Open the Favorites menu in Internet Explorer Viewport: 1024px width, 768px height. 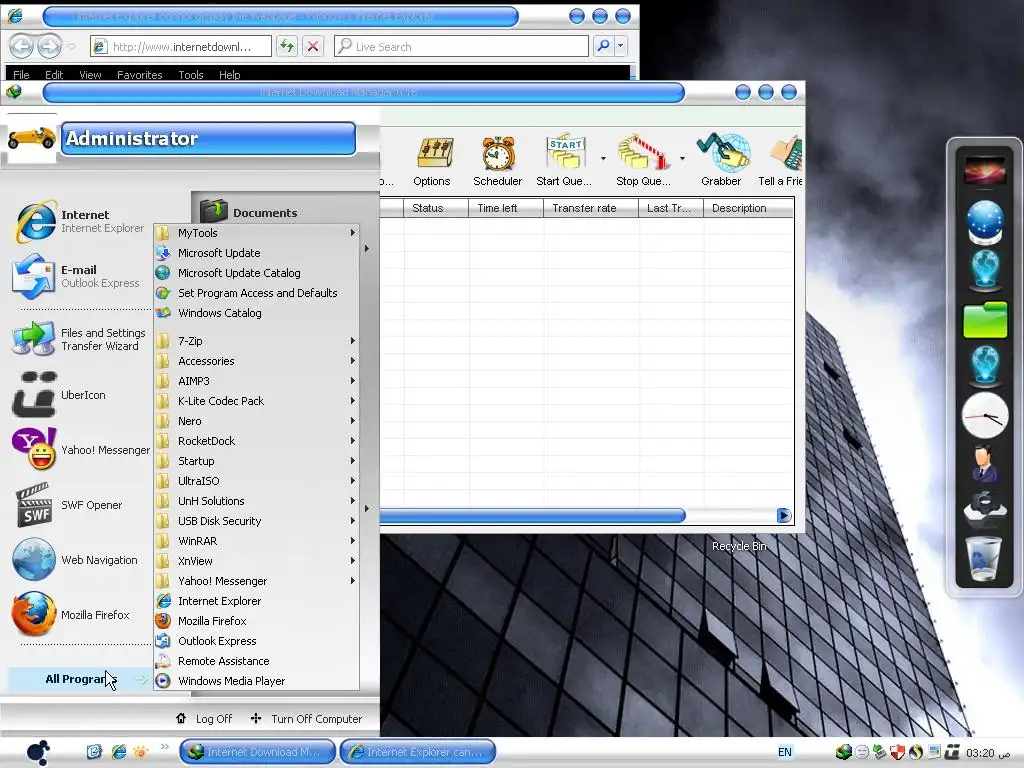(x=139, y=74)
